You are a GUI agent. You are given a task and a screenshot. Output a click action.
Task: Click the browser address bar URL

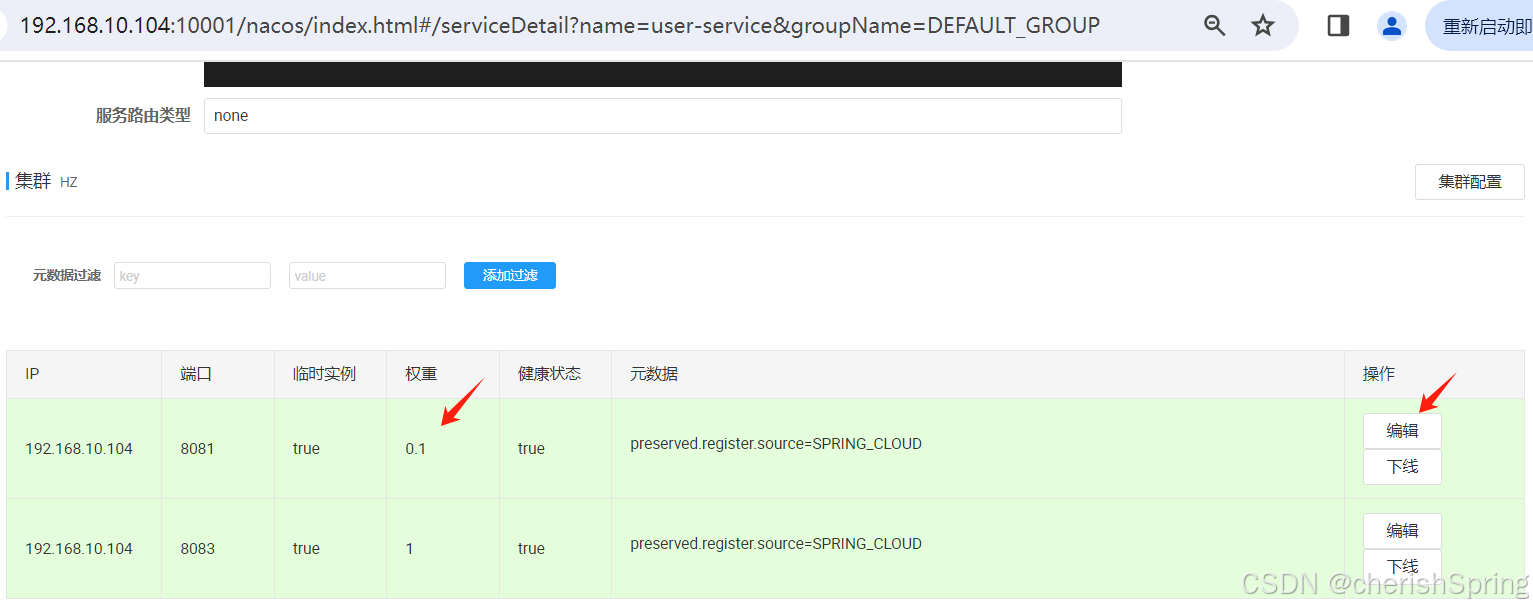tap(560, 26)
